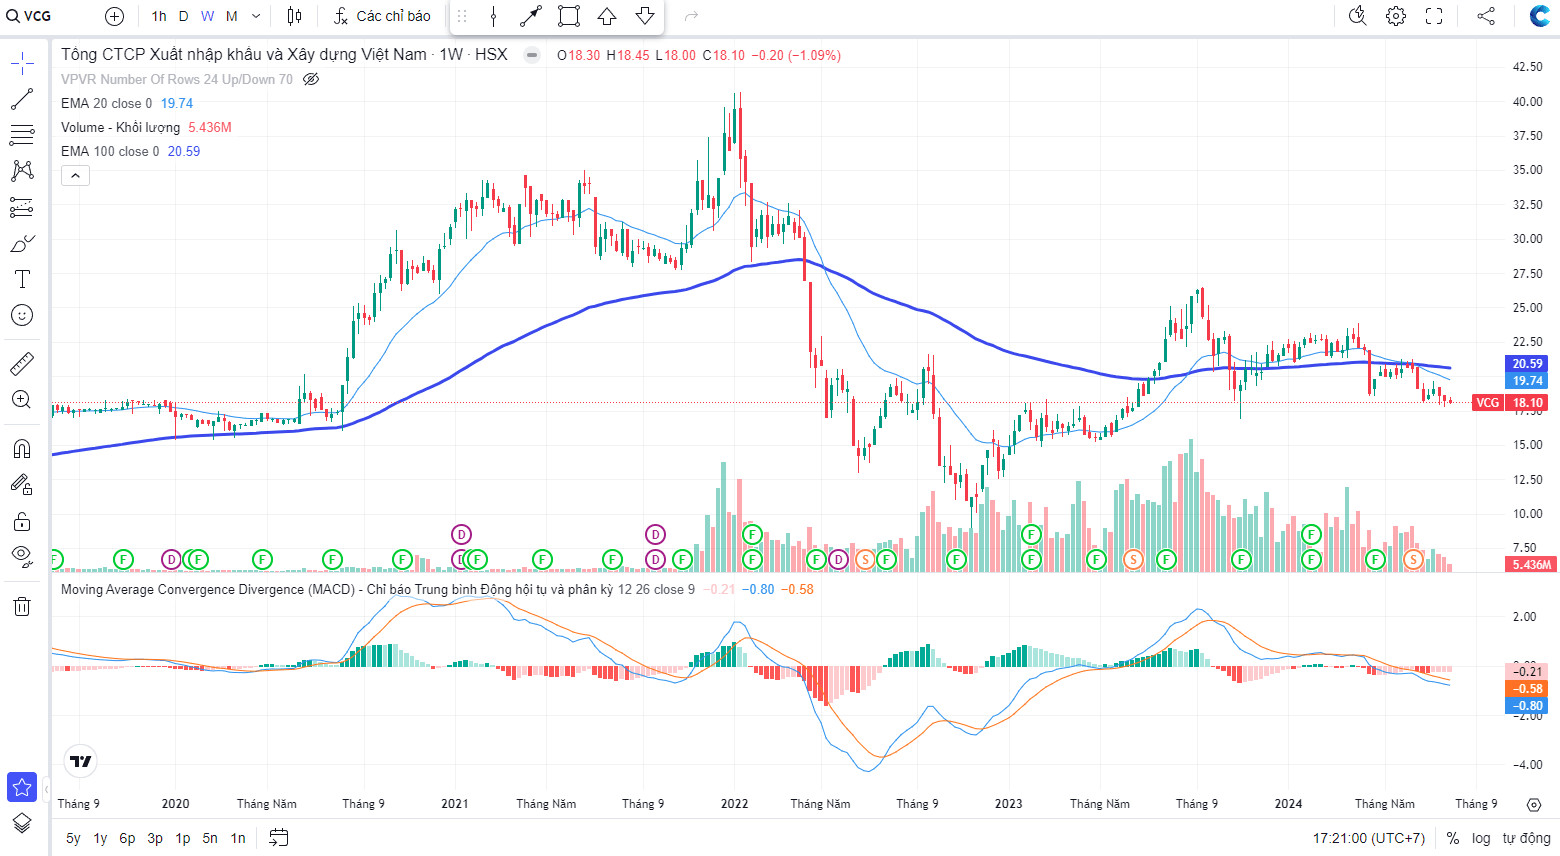Expand the timeframe interval dropdown chevron
Image resolution: width=1560 pixels, height=856 pixels.
(256, 16)
